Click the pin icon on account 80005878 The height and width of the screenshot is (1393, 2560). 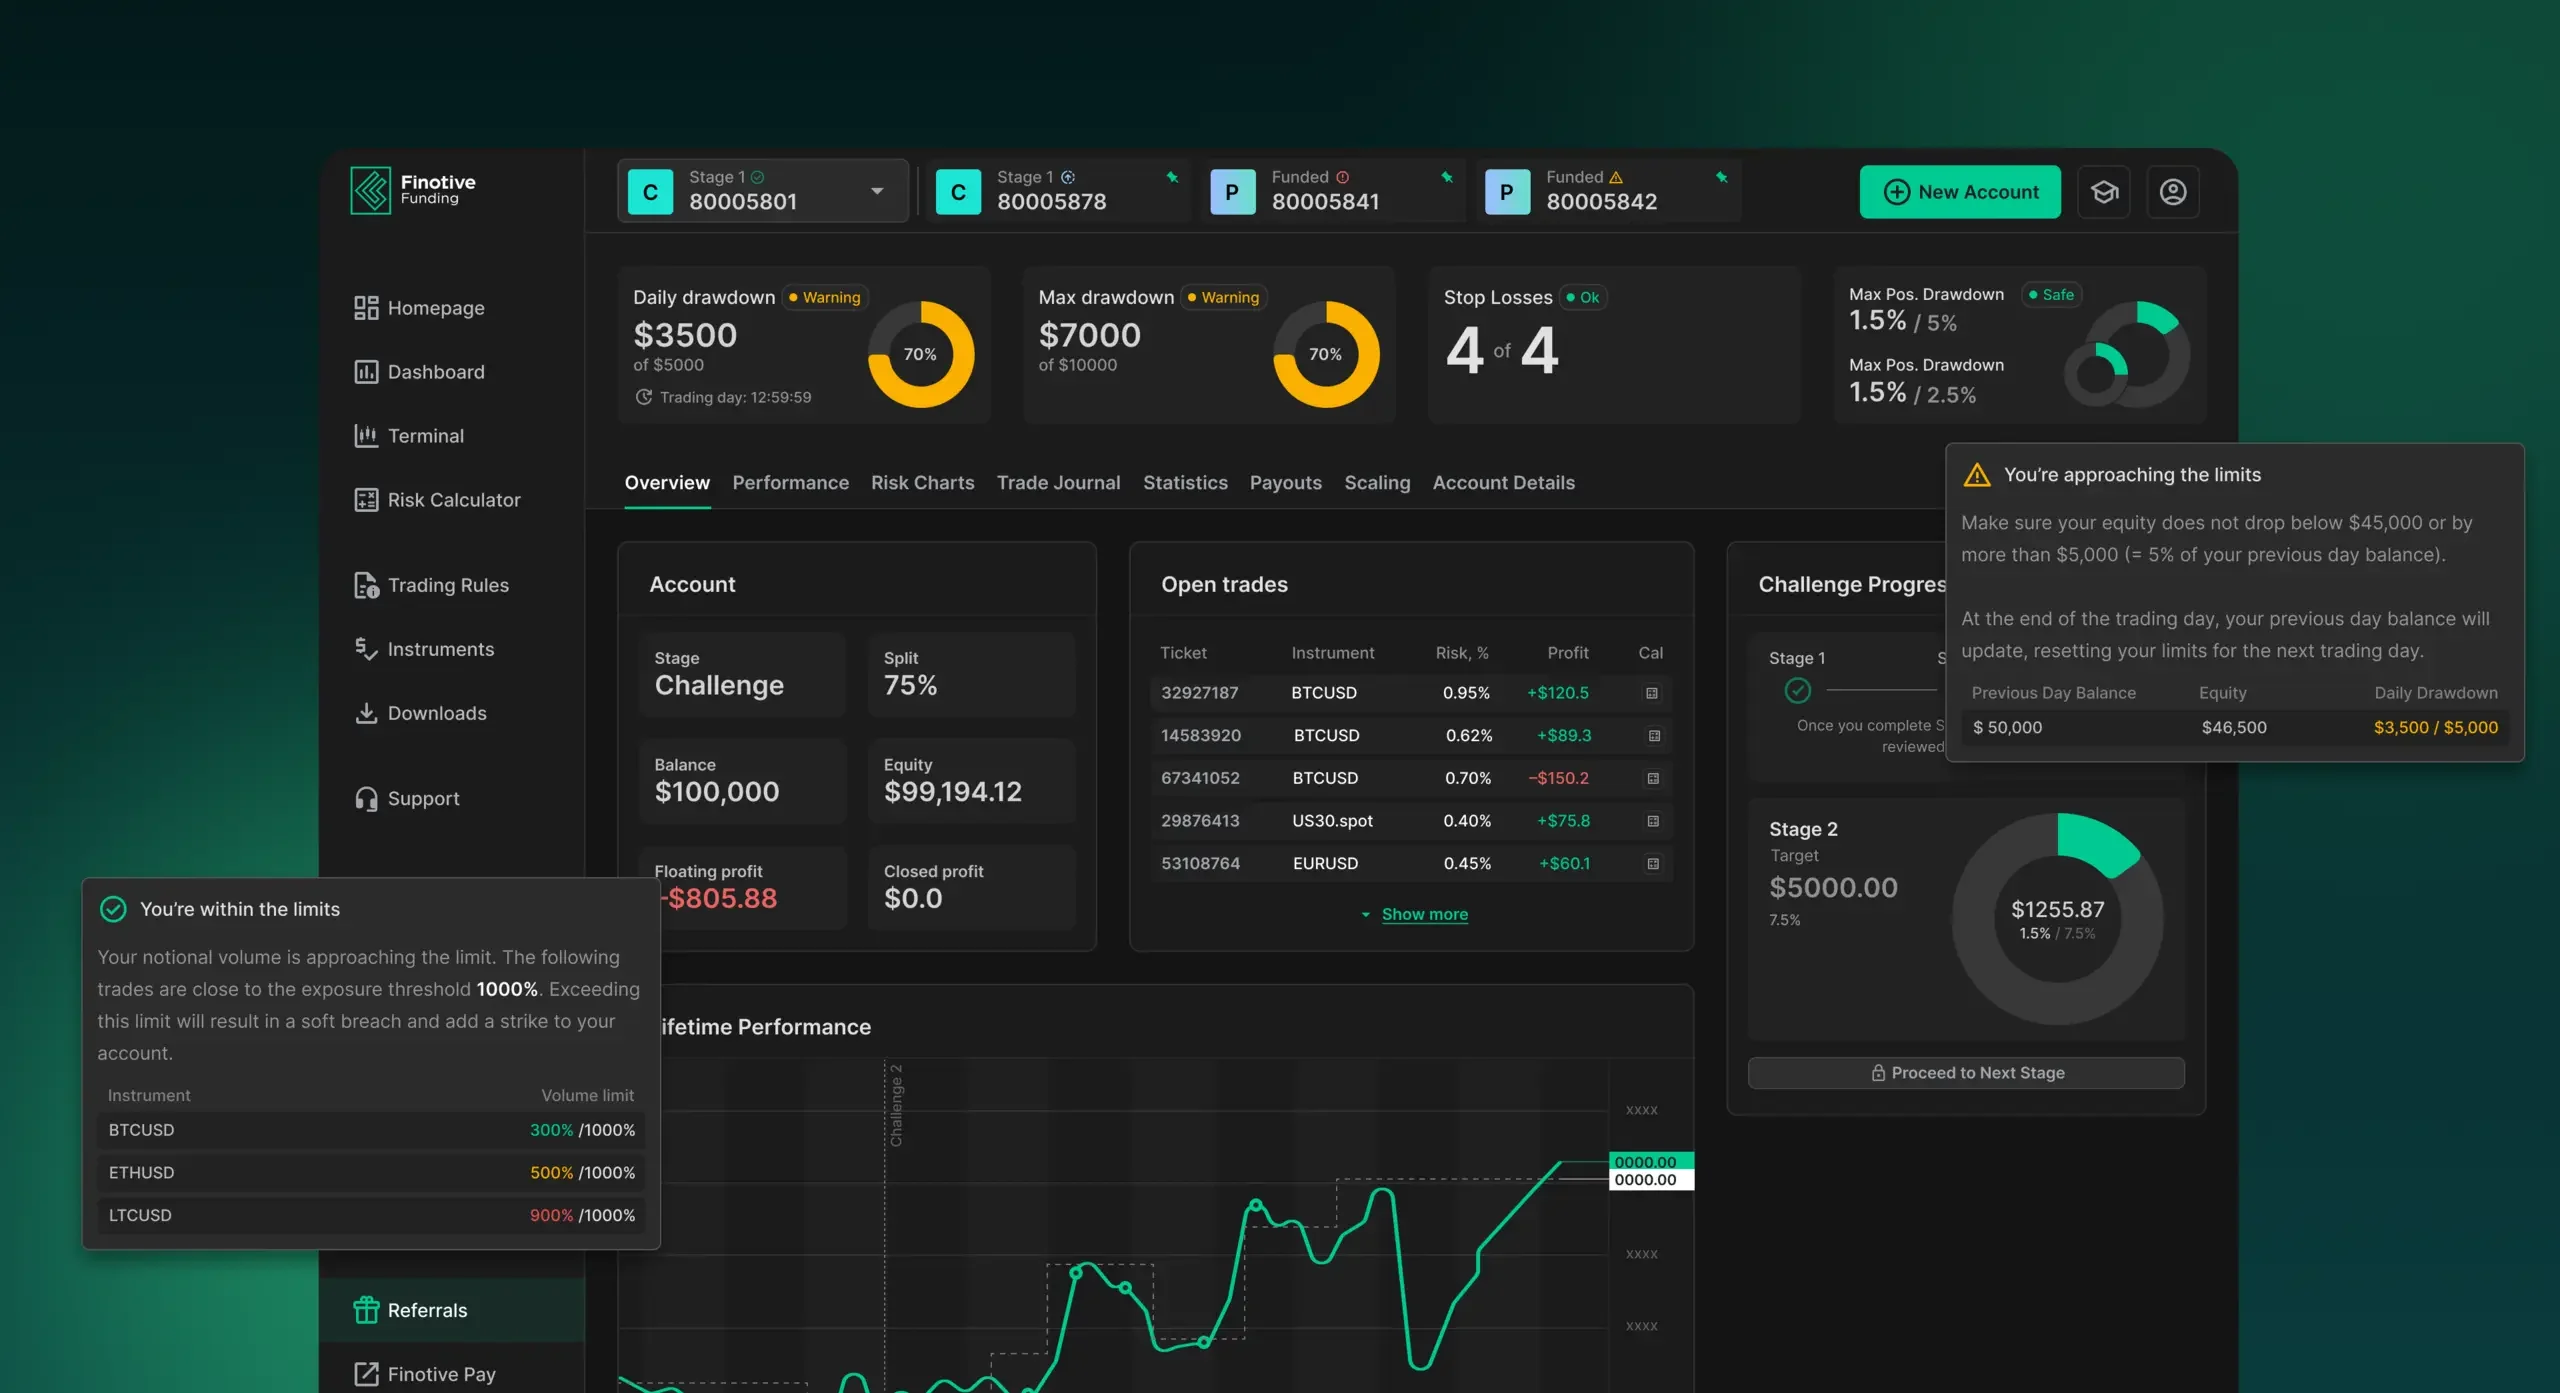1172,177
